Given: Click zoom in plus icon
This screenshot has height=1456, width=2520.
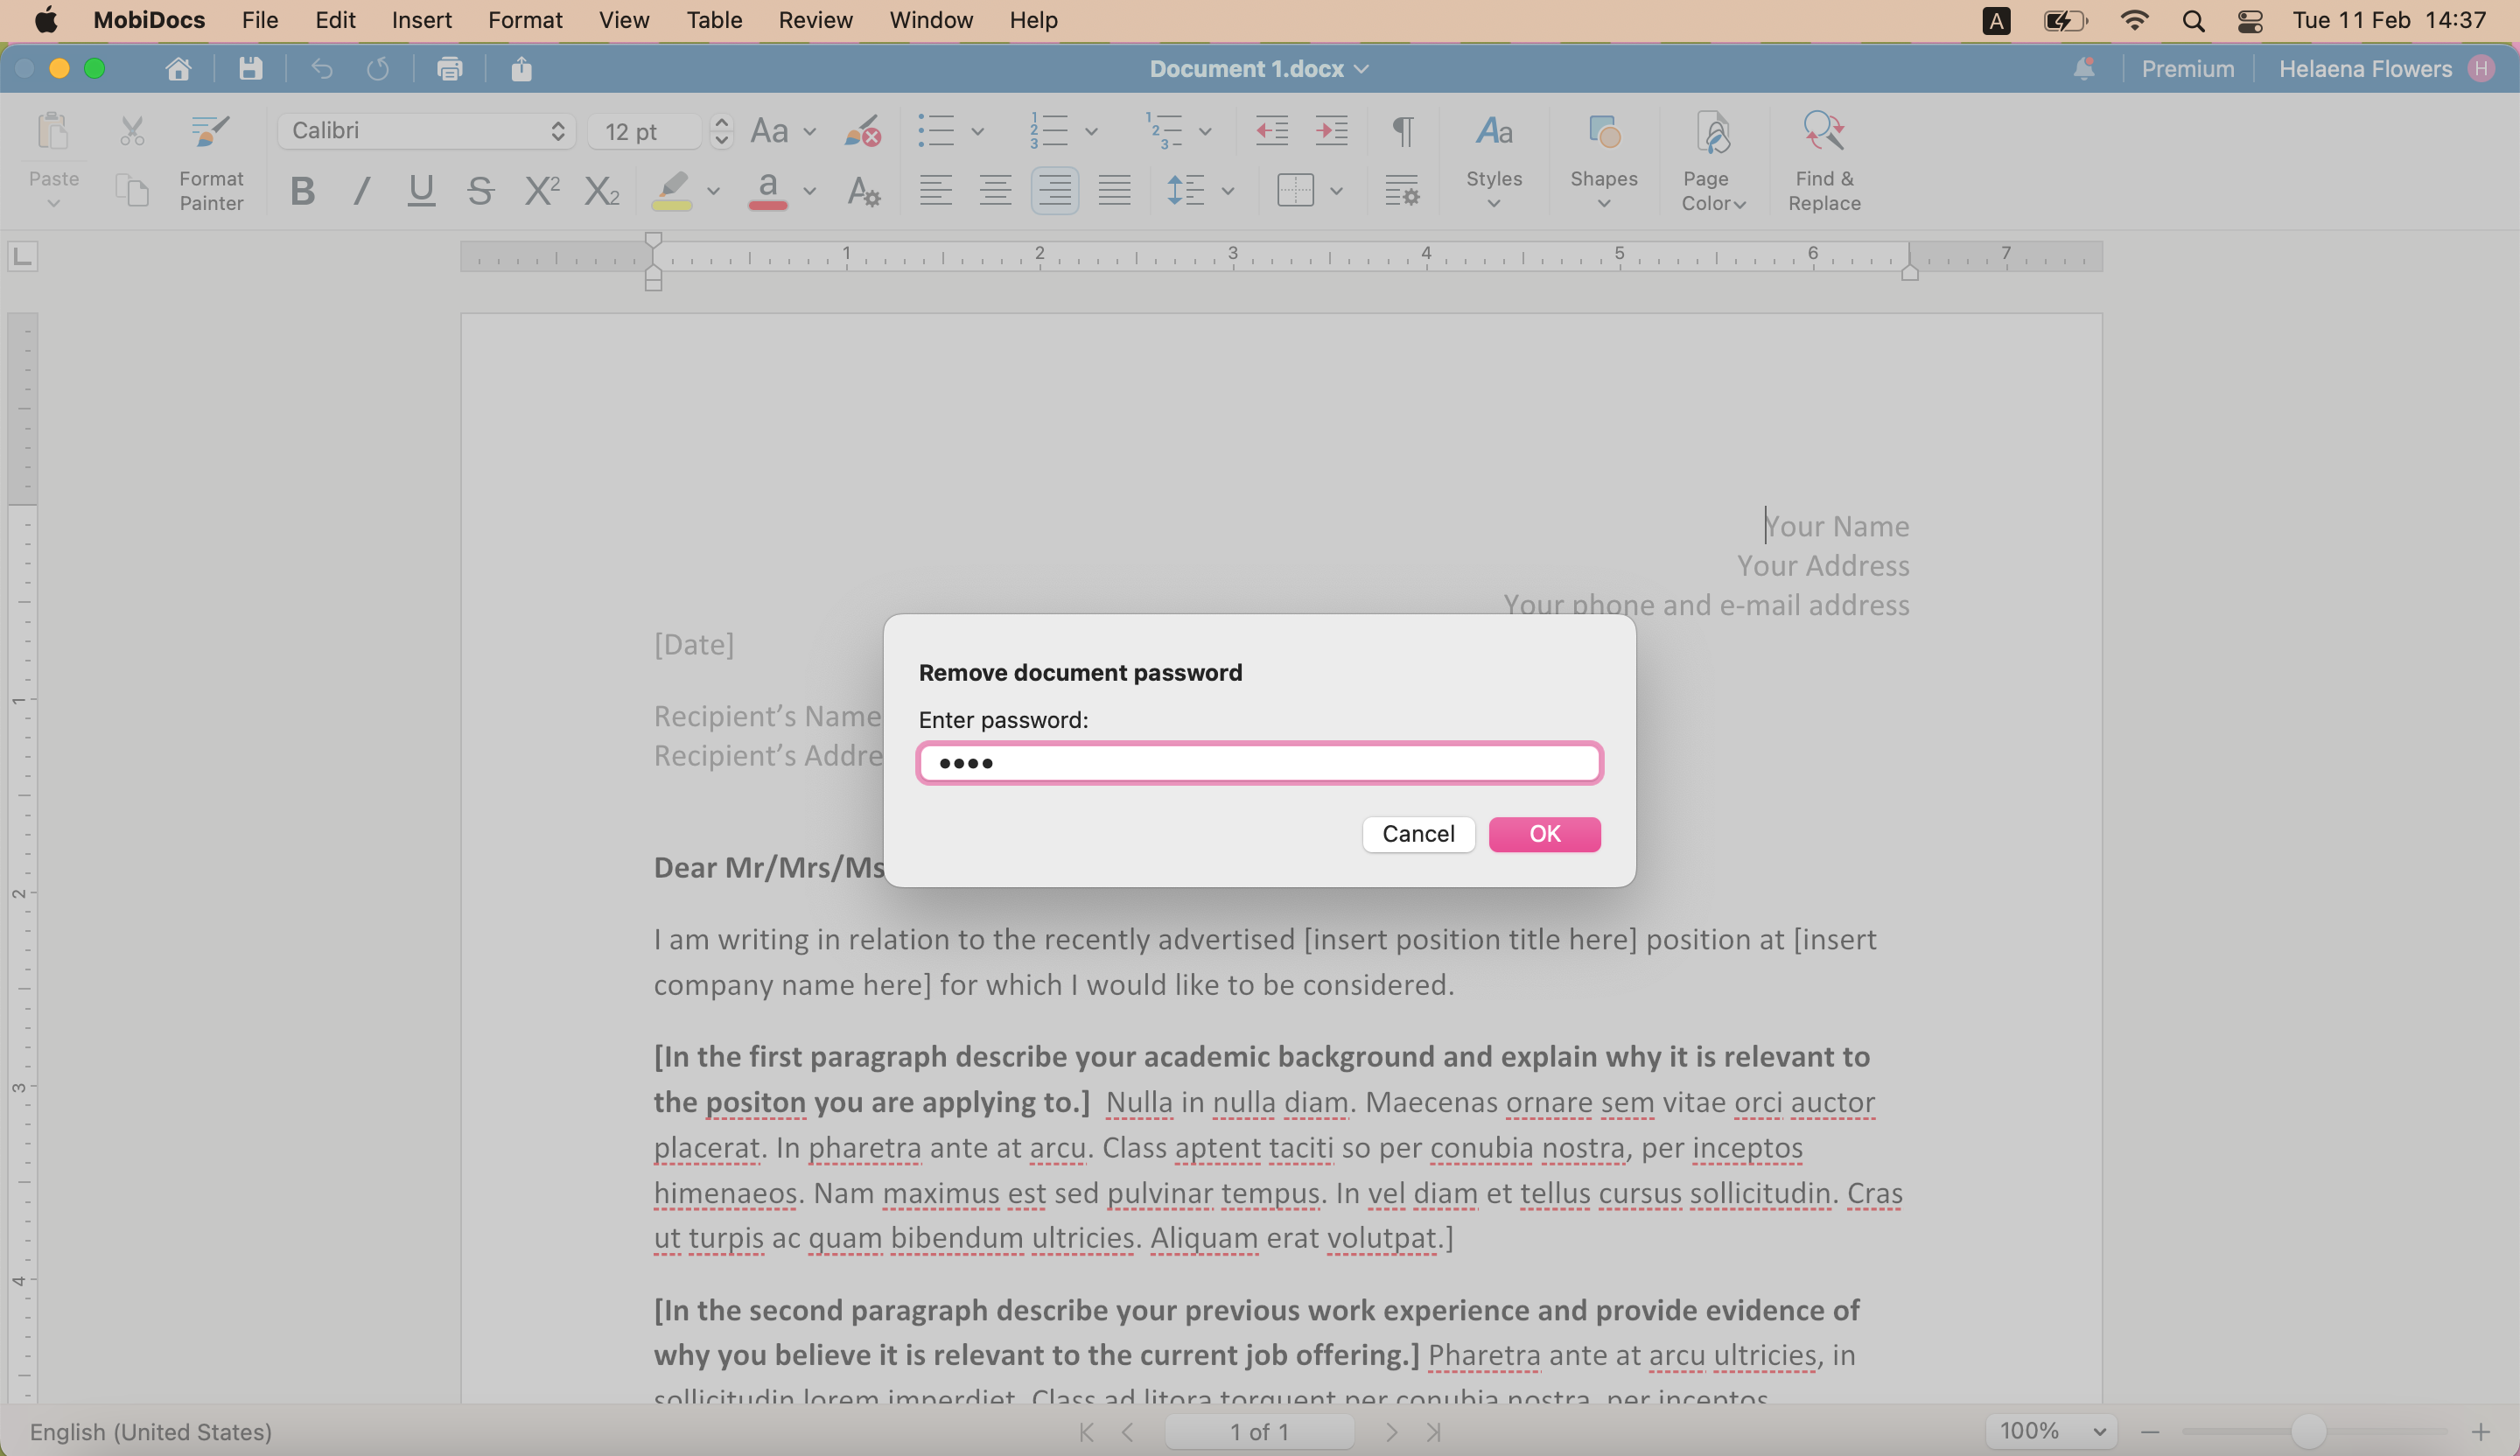Looking at the screenshot, I should (x=2481, y=1432).
